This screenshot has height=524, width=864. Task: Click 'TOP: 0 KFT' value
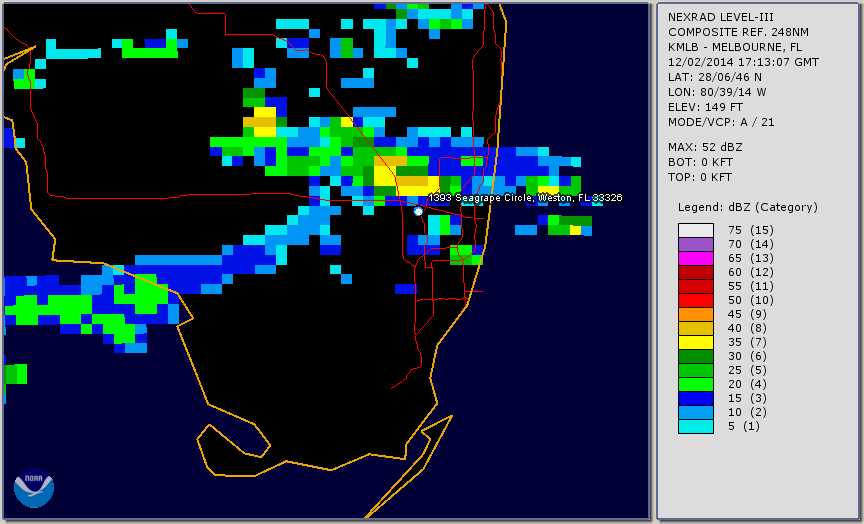pyautogui.click(x=700, y=177)
